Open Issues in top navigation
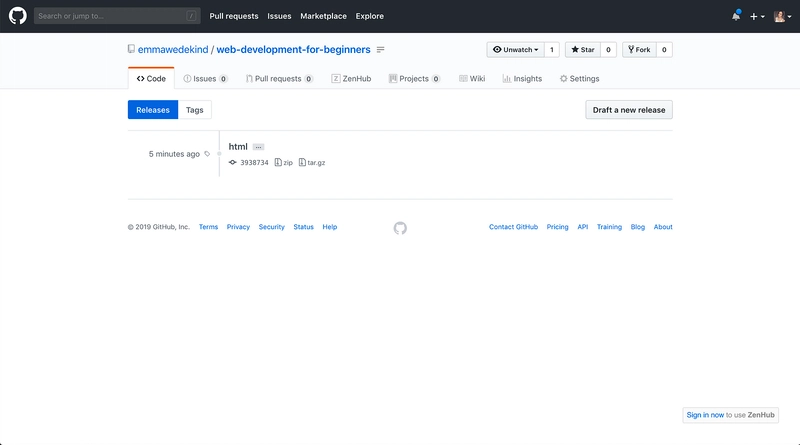800x445 pixels. pos(279,16)
